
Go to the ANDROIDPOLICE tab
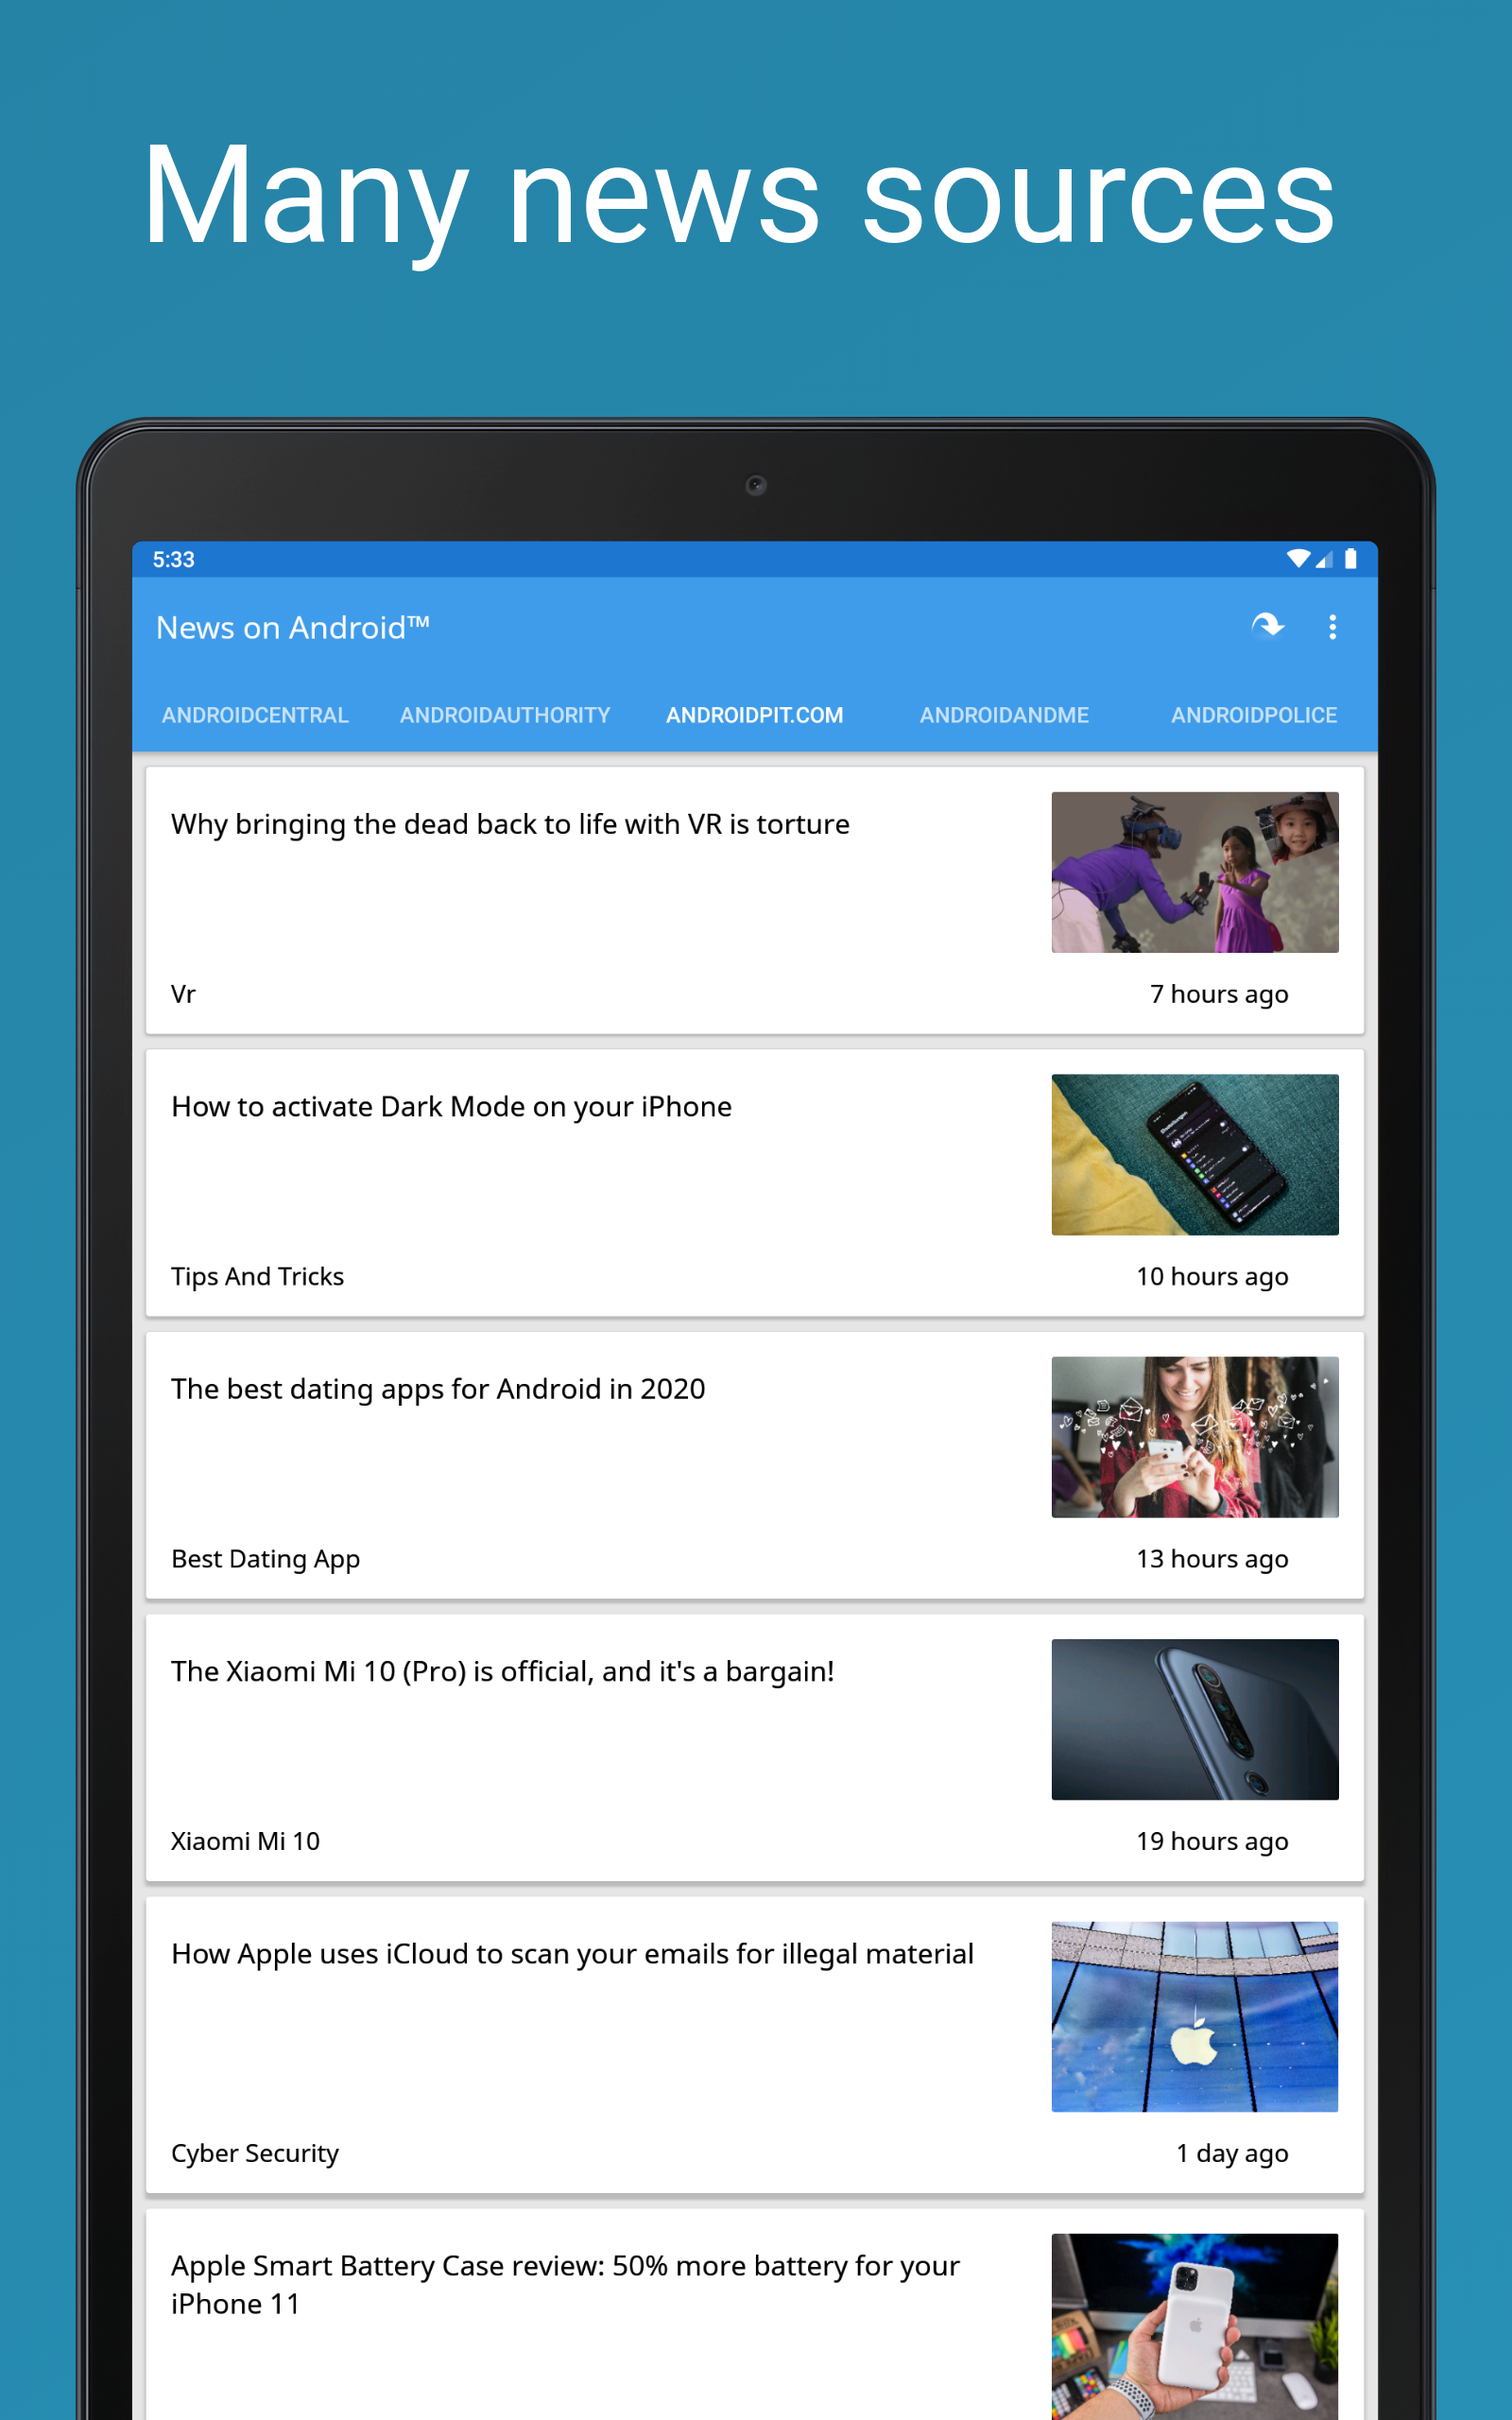[1254, 715]
